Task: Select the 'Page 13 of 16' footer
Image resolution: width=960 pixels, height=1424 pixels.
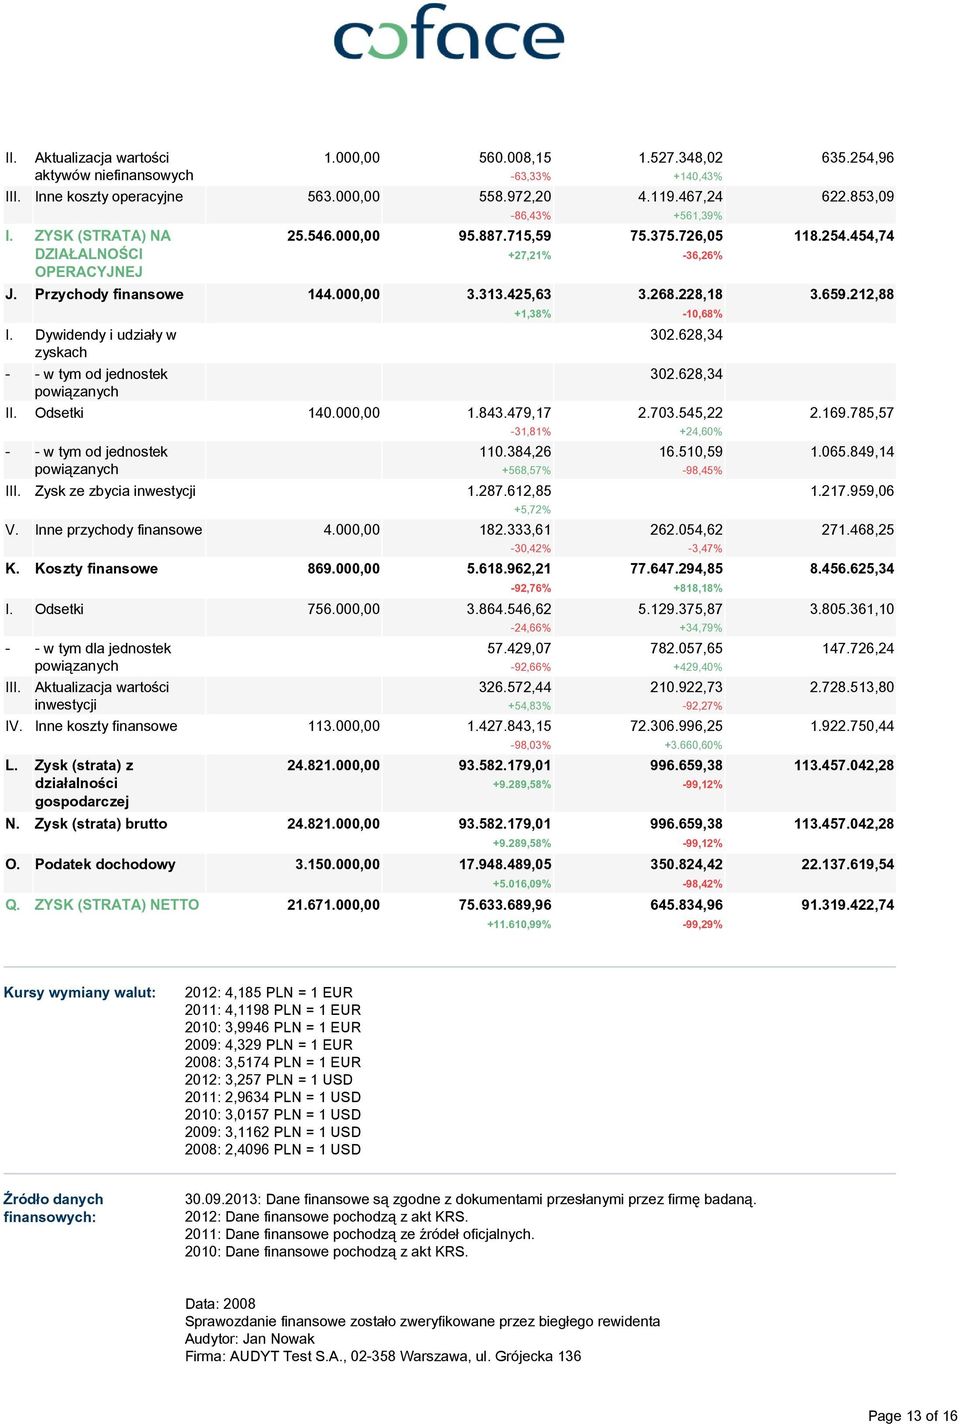Action: point(912,1416)
